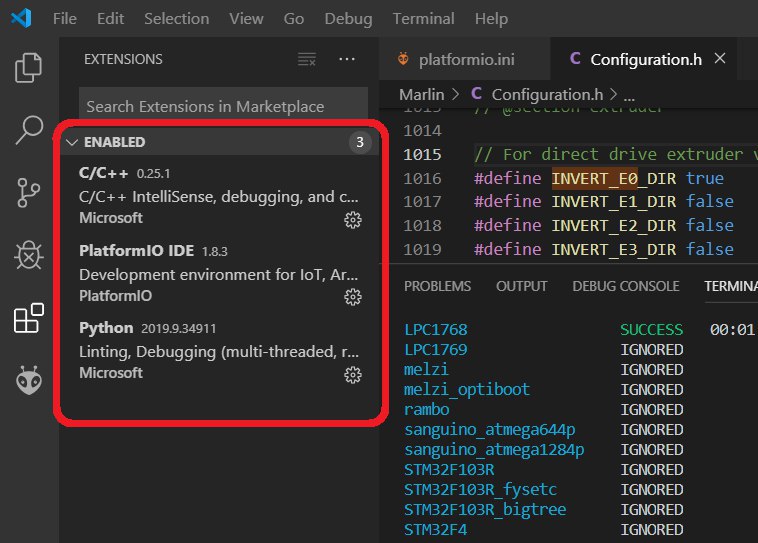Click the 'true' value on line 1016
Viewport: 758px width, 543px height.
pyautogui.click(x=704, y=178)
